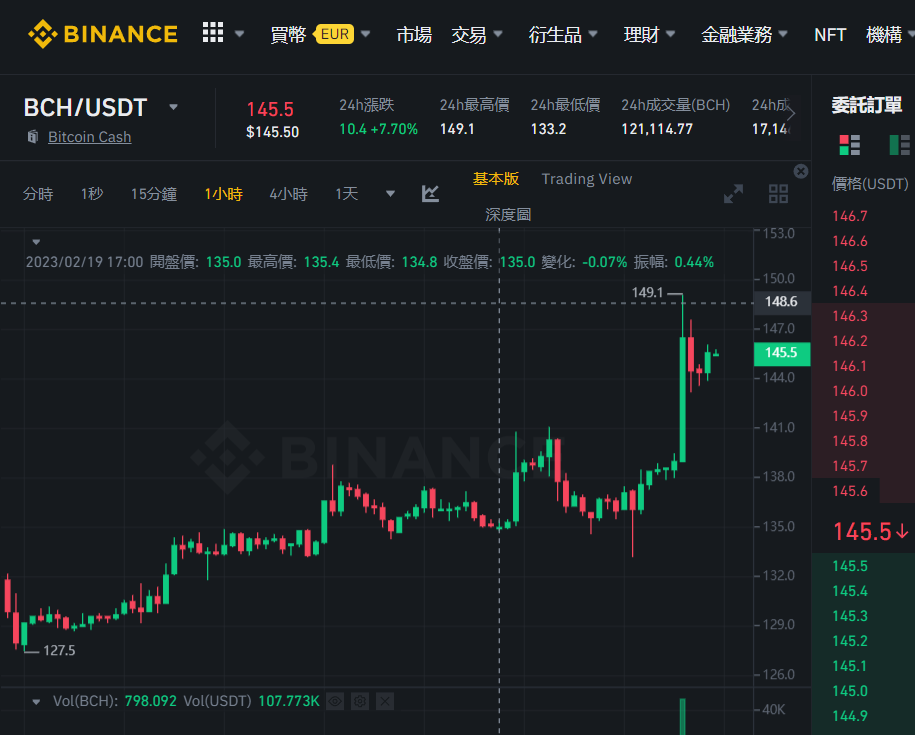The image size is (915, 735).
Task: Open the 機構 menu
Action: coord(884,34)
